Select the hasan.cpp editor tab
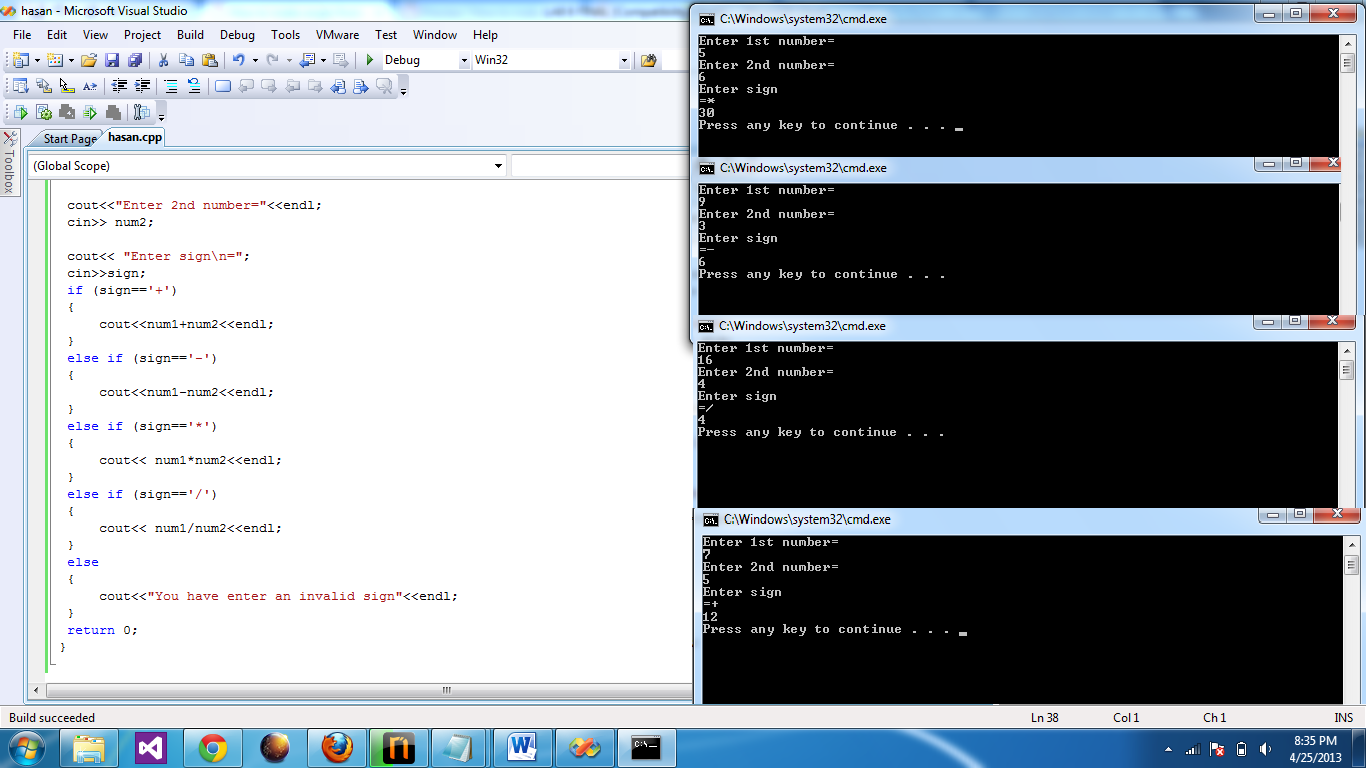This screenshot has height=768, width=1366. [134, 137]
